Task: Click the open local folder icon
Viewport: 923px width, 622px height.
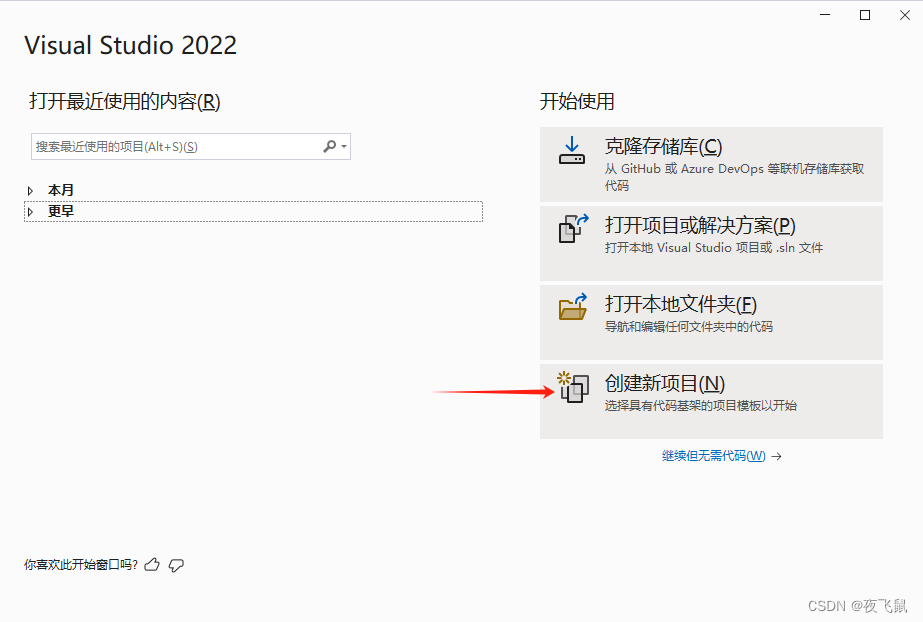Action: (x=573, y=307)
